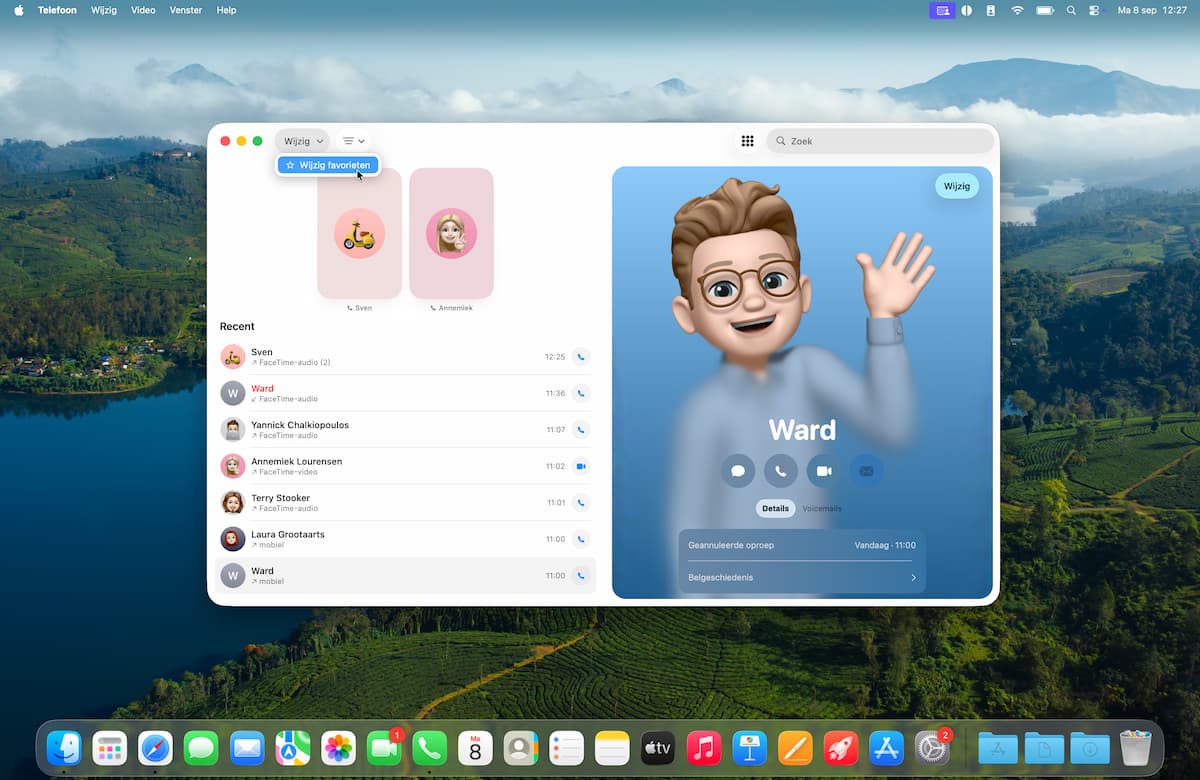Select Annemiek favorite tile
The height and width of the screenshot is (780, 1200).
click(x=451, y=234)
